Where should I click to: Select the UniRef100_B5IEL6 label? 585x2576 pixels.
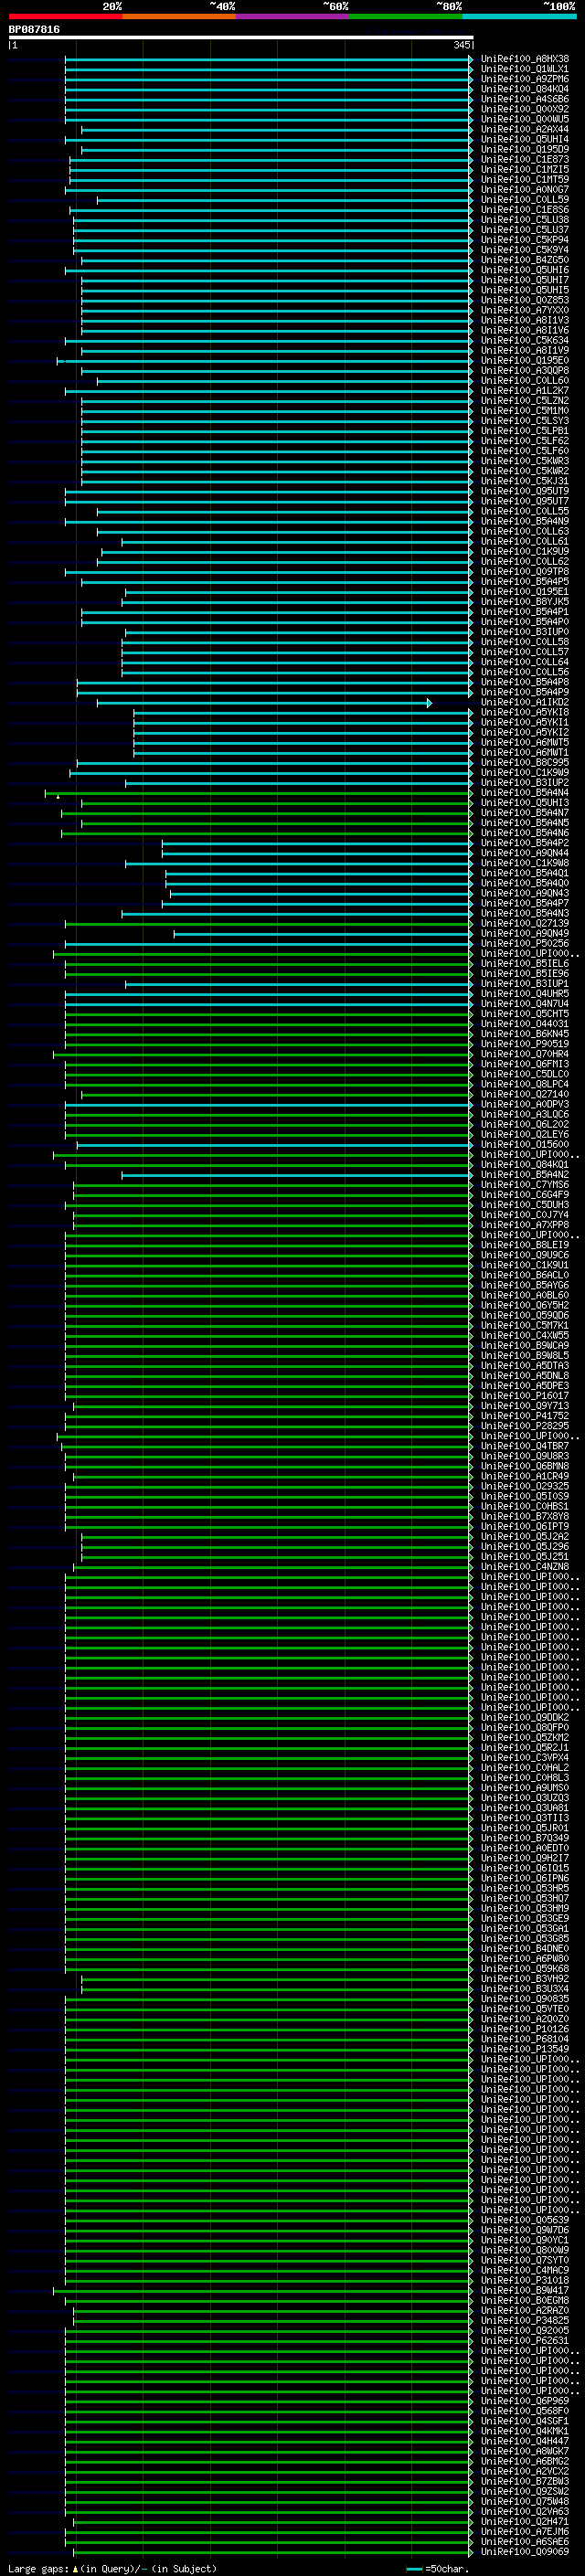(x=524, y=963)
